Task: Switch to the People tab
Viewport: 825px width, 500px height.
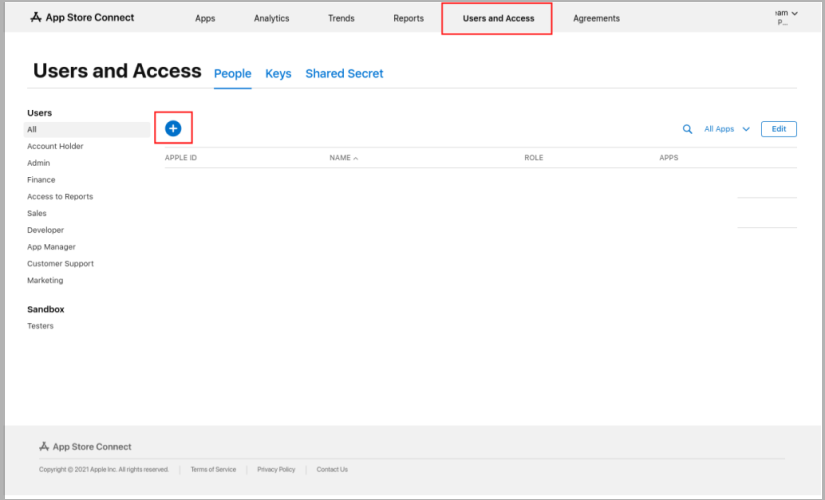Action: (x=233, y=74)
